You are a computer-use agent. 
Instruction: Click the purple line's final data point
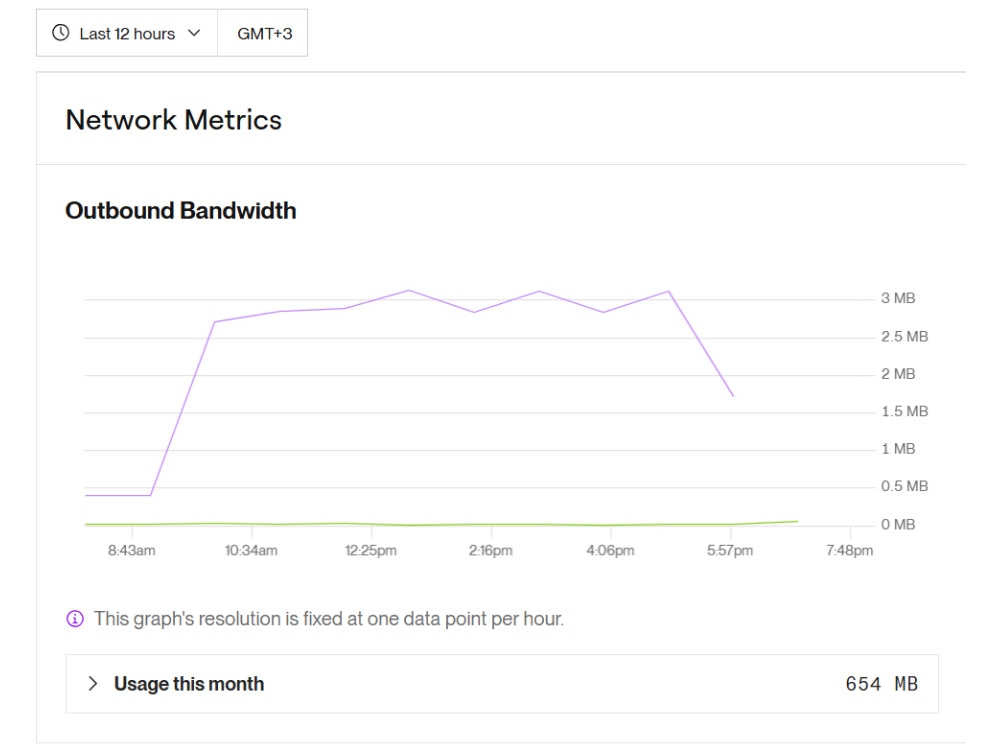tap(733, 396)
